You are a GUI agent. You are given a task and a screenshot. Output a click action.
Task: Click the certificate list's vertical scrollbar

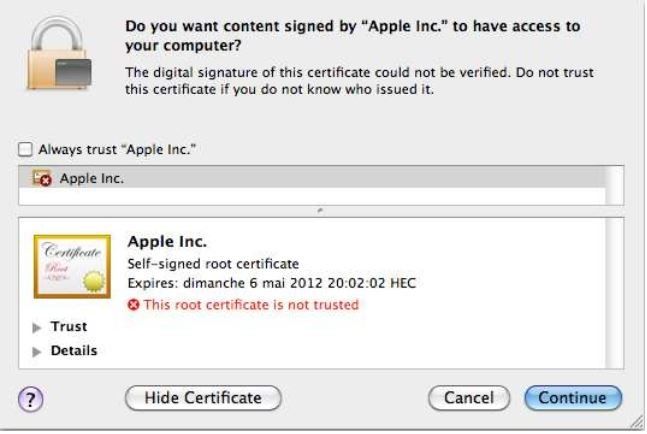[x=615, y=186]
